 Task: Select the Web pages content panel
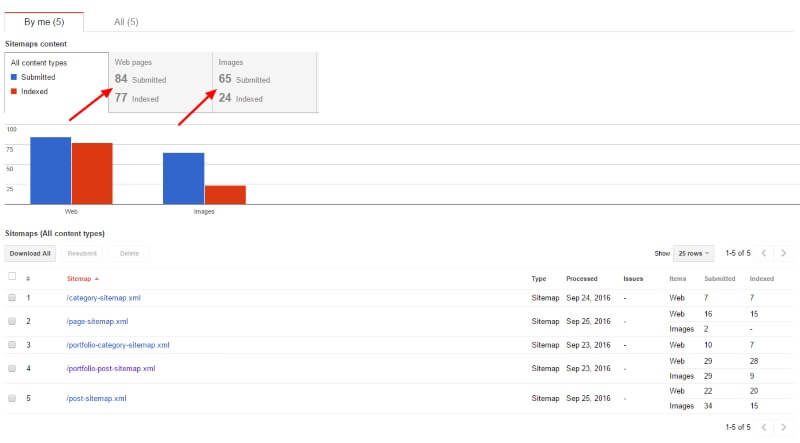pos(160,82)
